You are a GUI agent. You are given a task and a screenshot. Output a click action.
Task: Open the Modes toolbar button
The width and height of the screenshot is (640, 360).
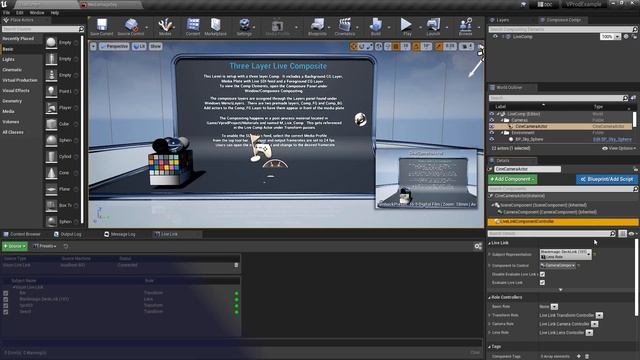165,27
